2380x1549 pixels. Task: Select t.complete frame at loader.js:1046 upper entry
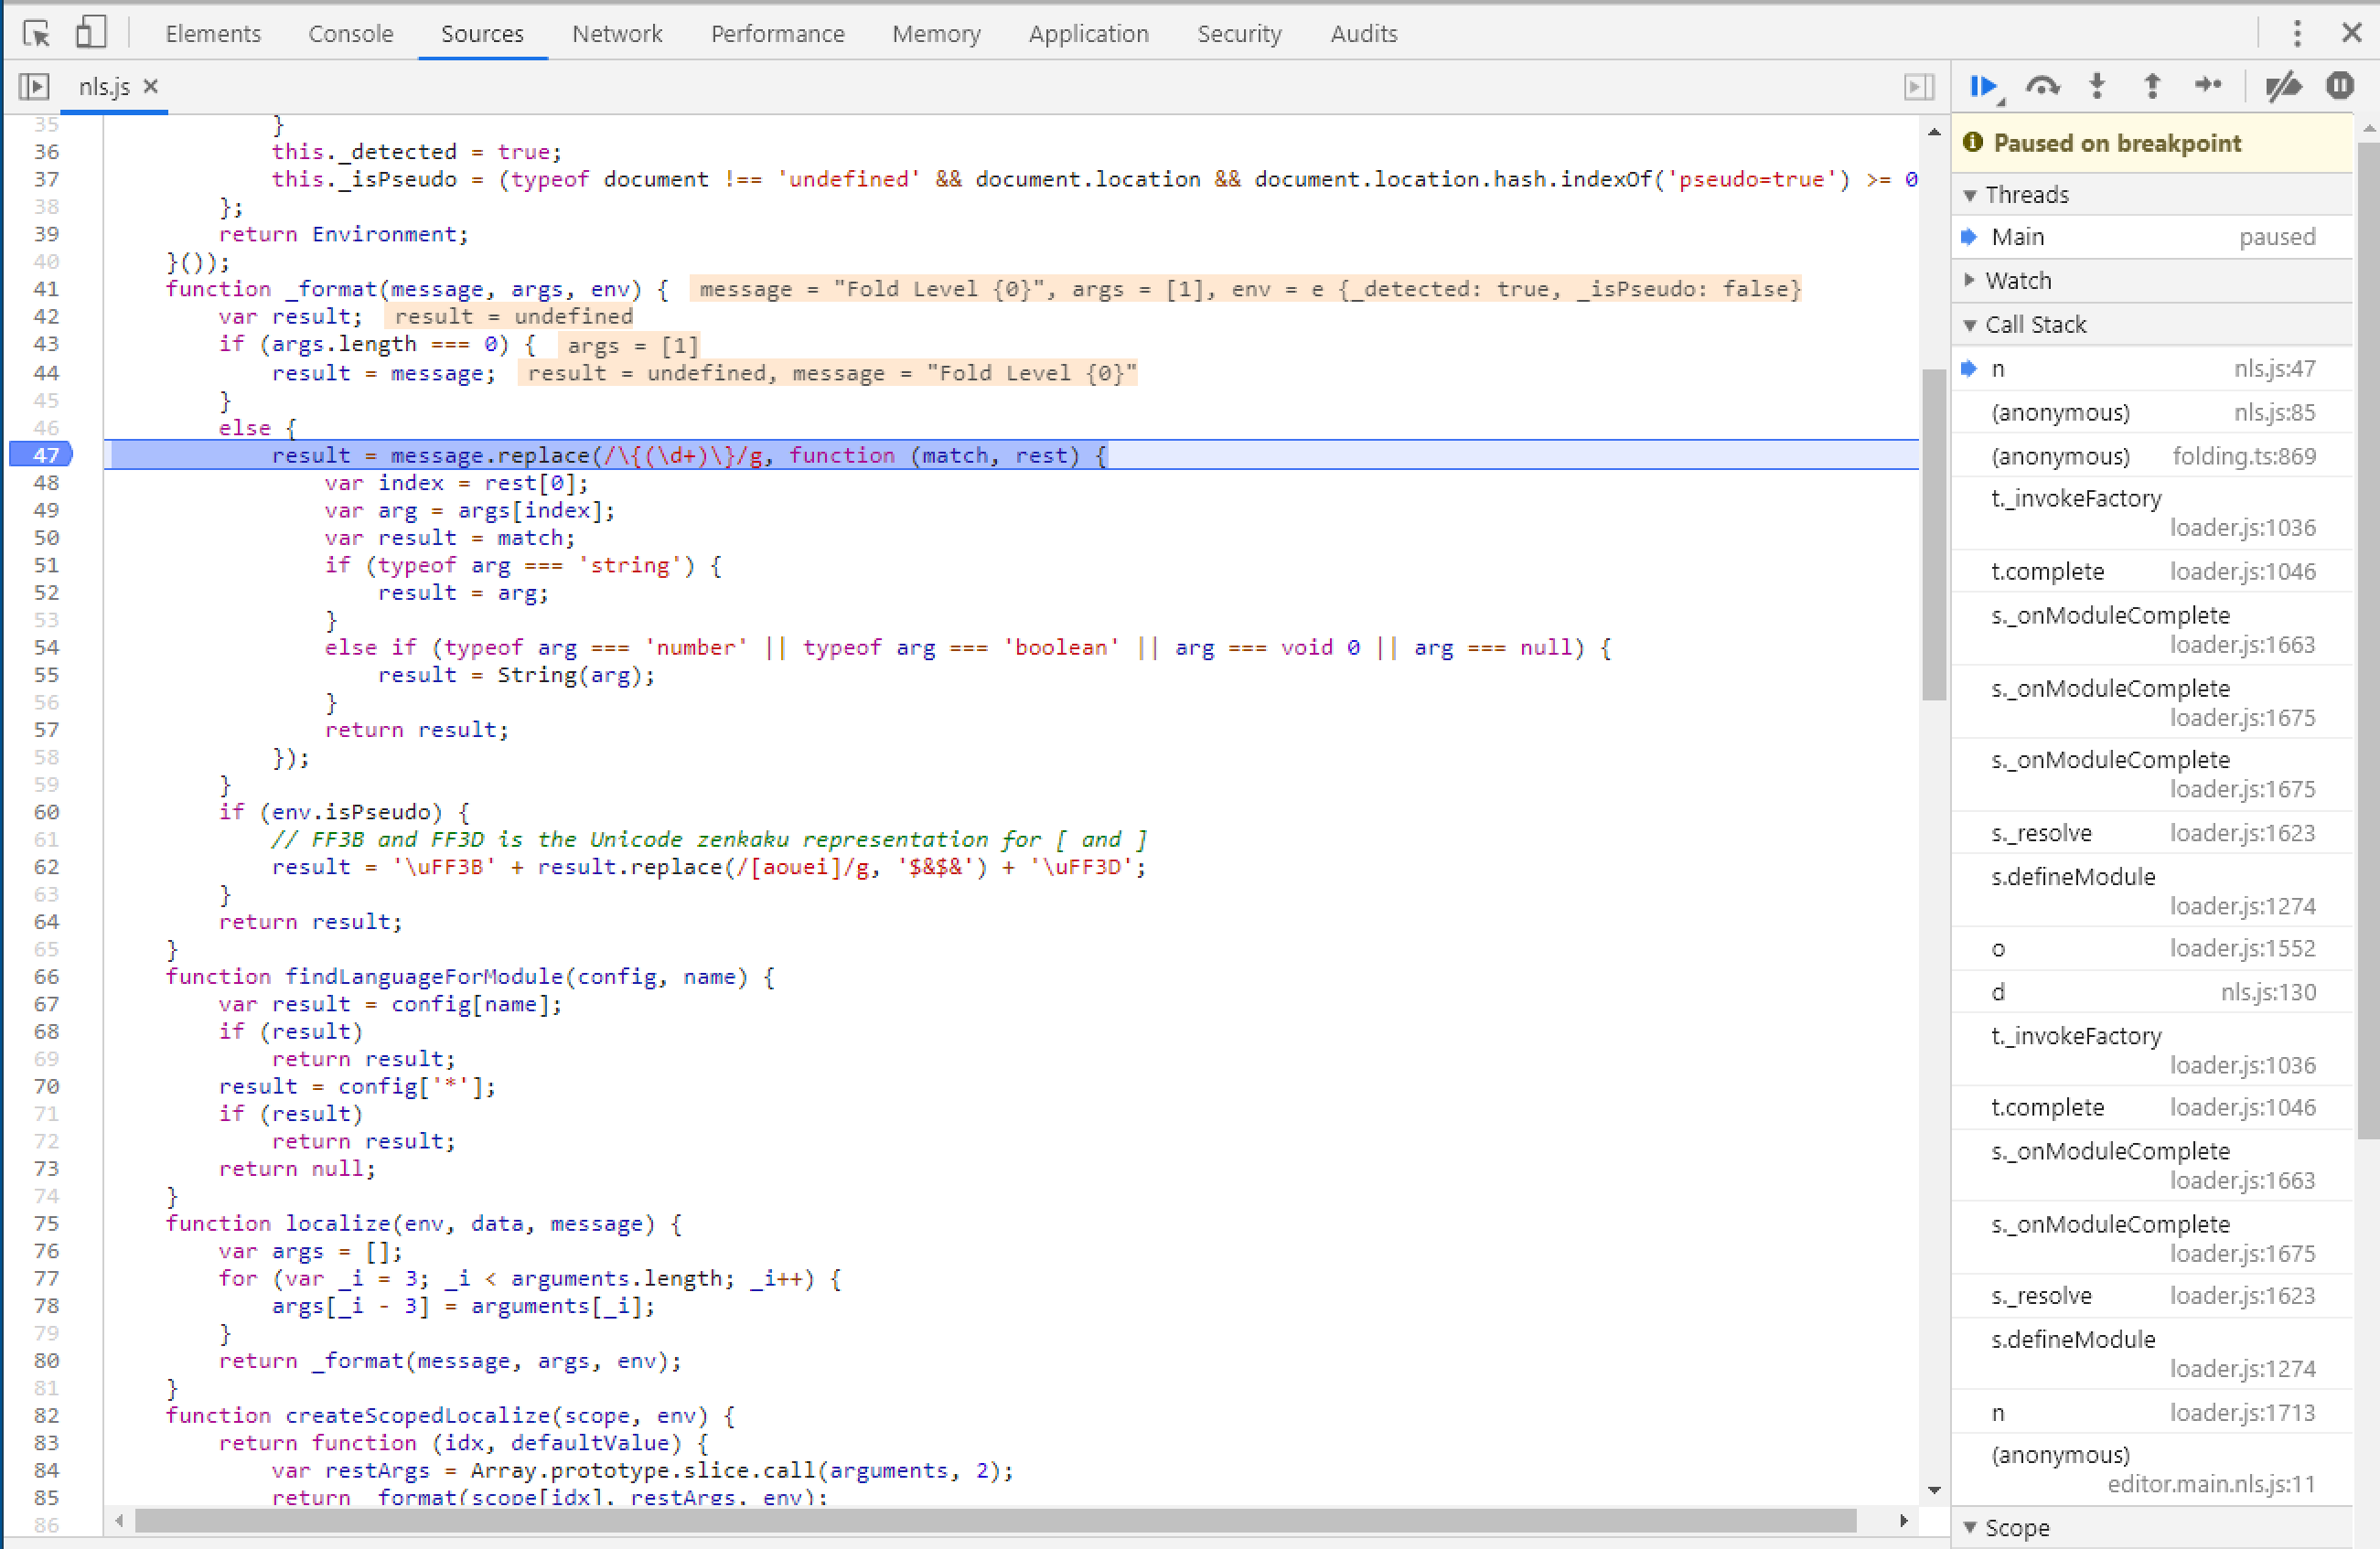point(2150,571)
